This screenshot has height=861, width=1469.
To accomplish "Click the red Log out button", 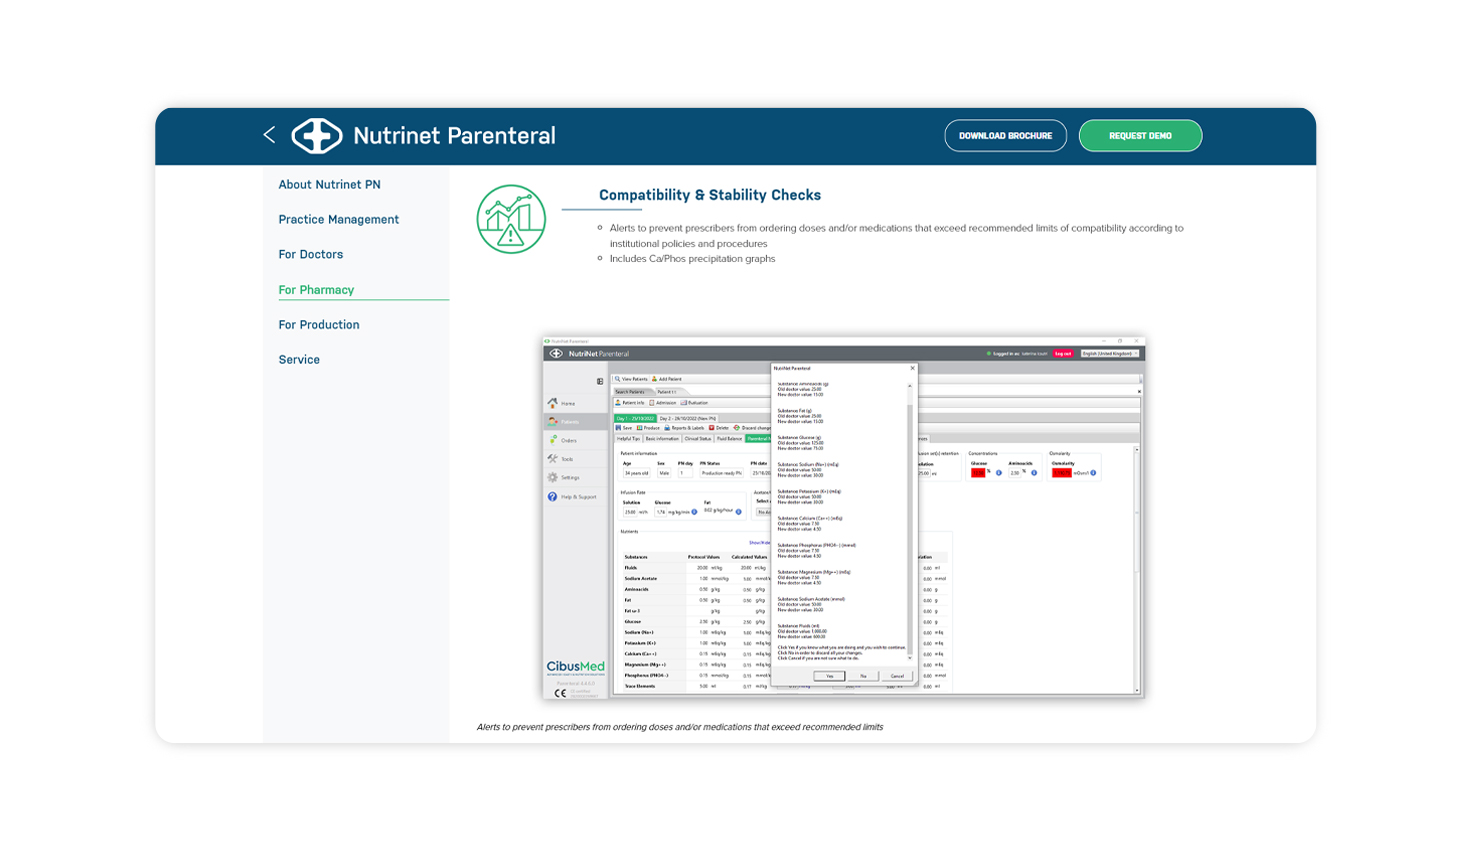I will pyautogui.click(x=1063, y=353).
